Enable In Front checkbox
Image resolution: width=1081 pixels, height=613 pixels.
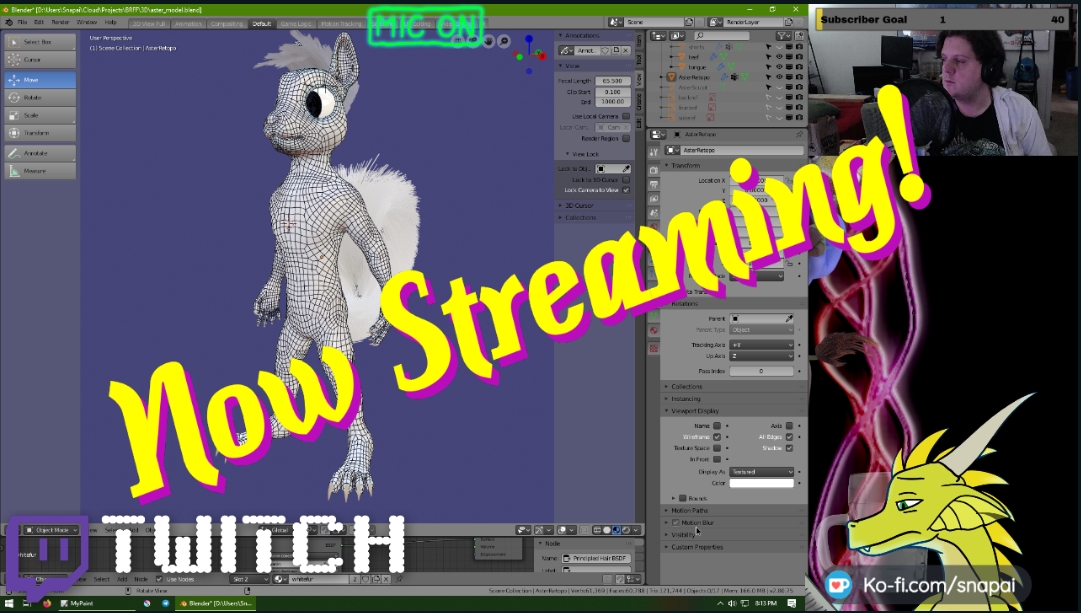(717, 459)
